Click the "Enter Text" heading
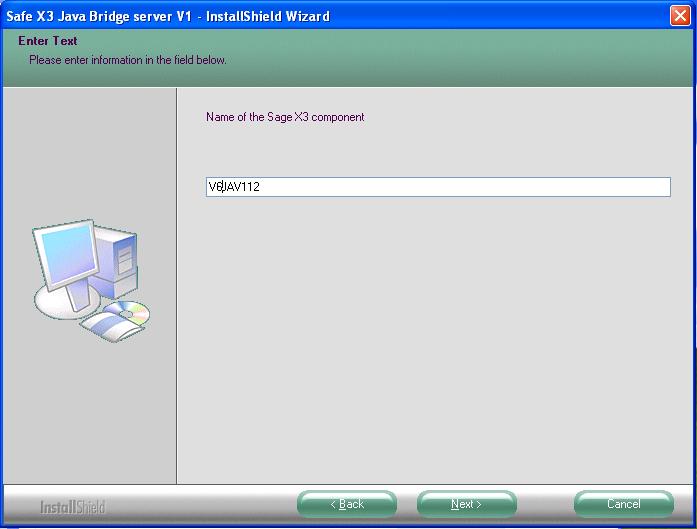Image resolution: width=697 pixels, height=529 pixels. coord(47,41)
